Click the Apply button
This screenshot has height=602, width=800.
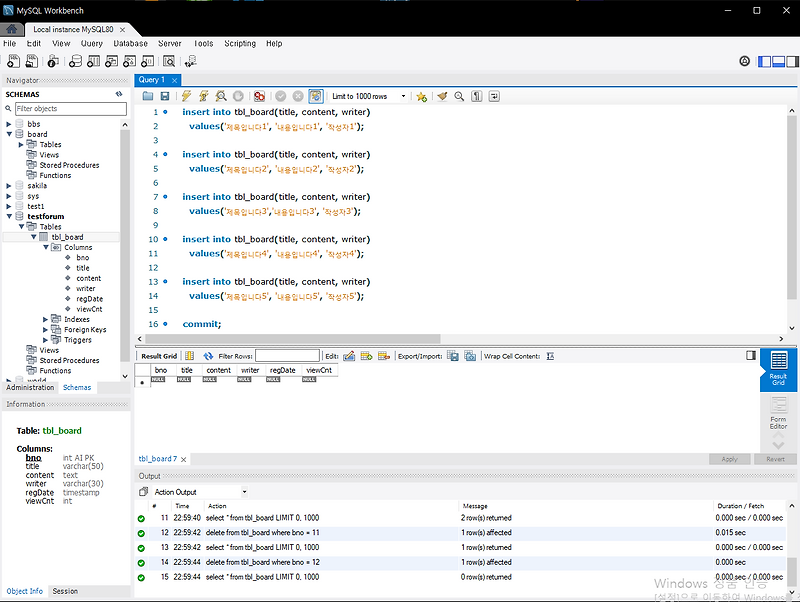pos(729,459)
